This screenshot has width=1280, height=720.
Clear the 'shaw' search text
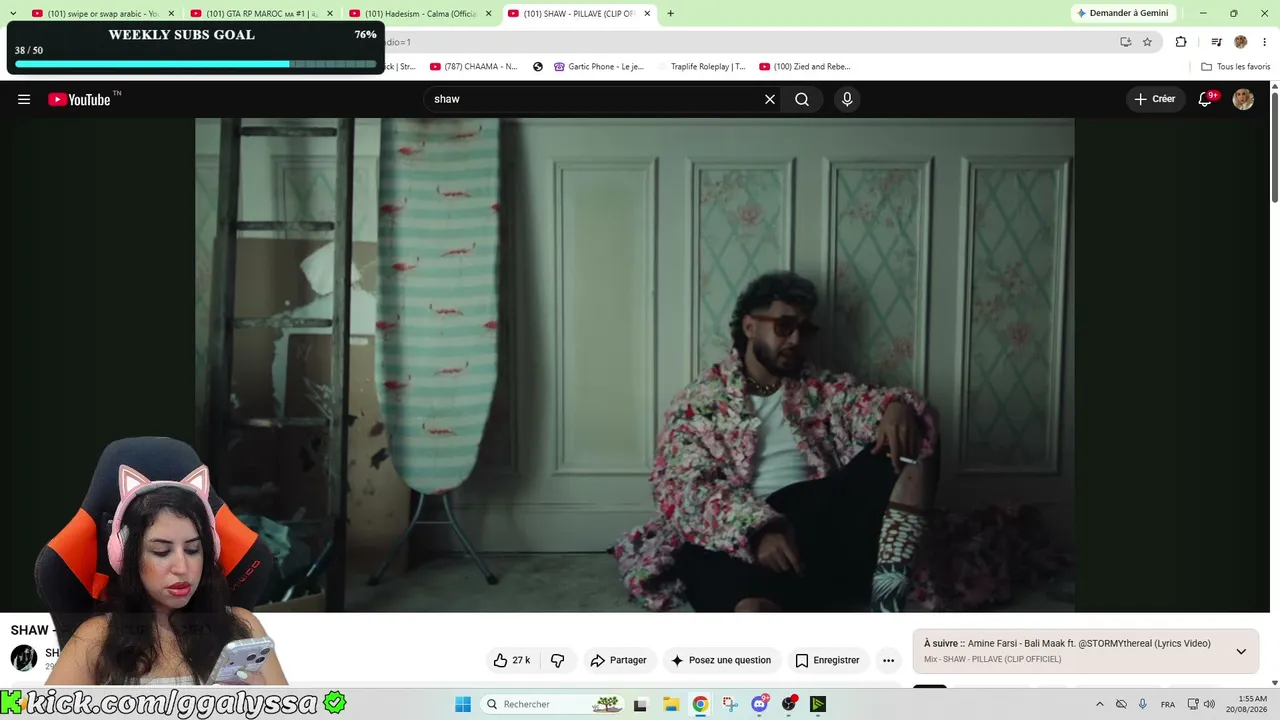(770, 99)
